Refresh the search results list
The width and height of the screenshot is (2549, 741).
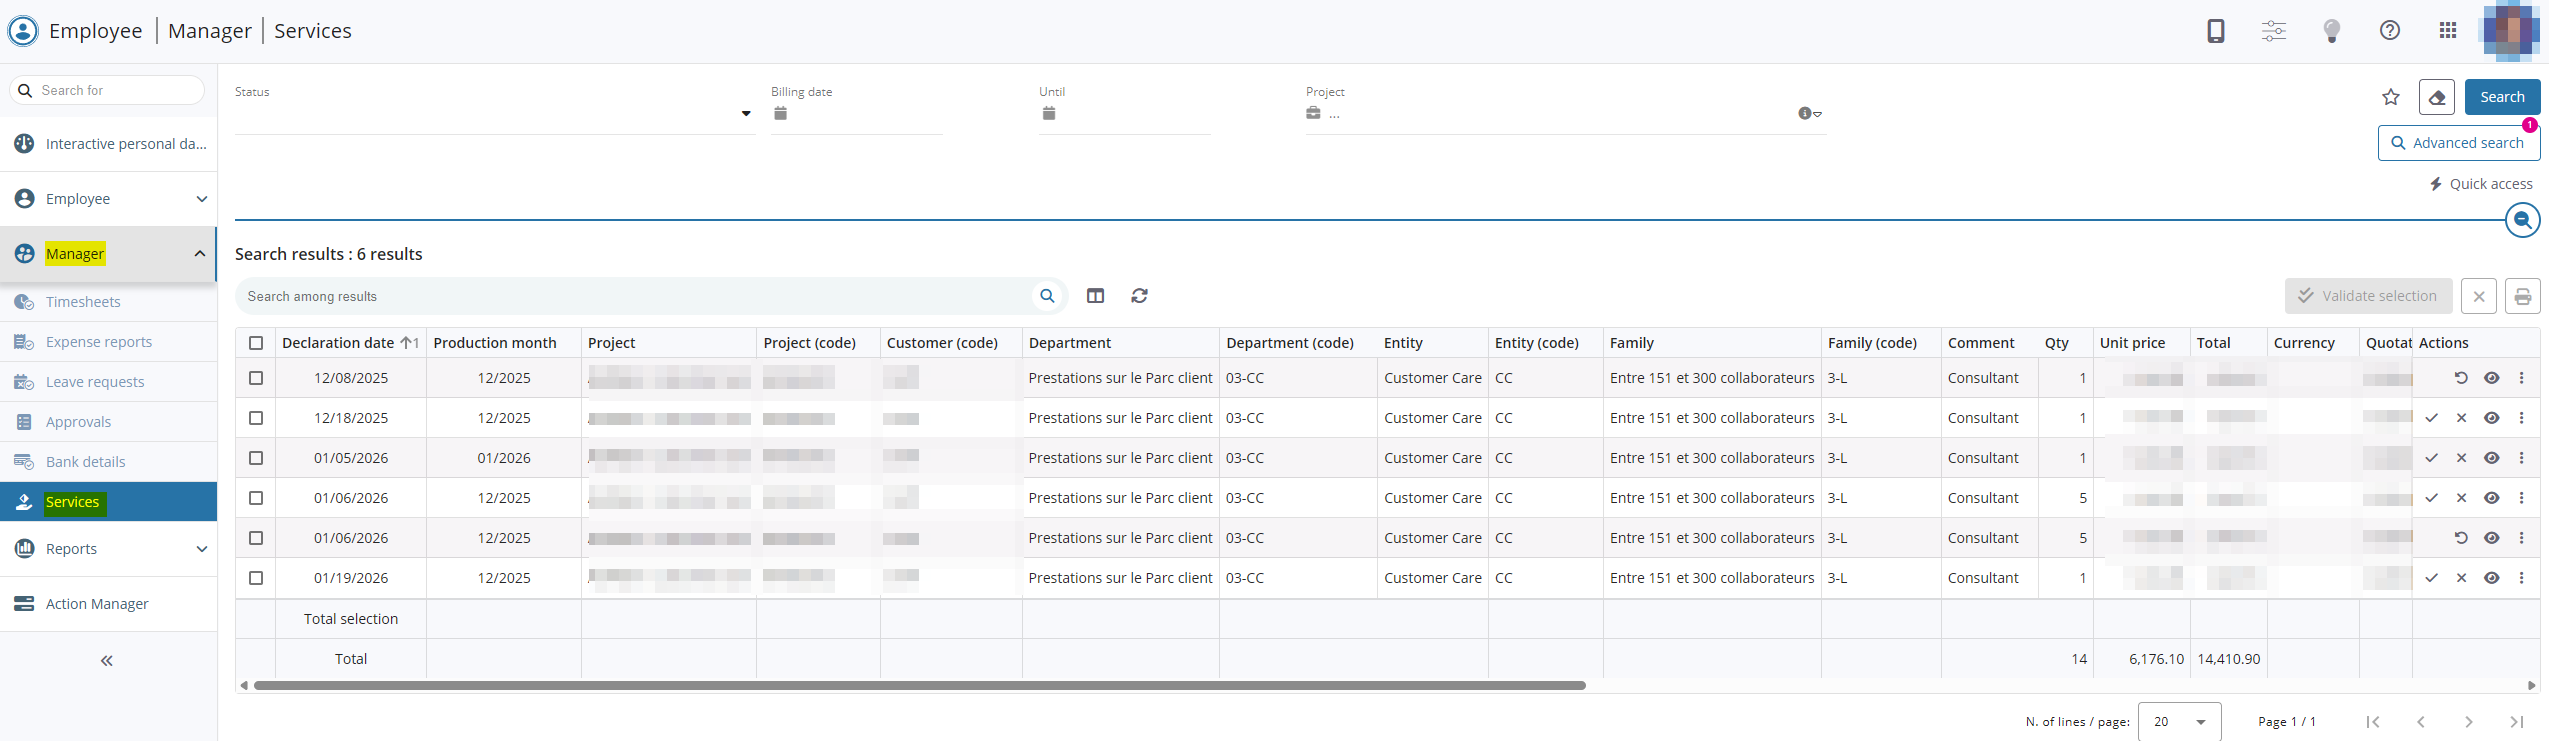tap(1139, 296)
